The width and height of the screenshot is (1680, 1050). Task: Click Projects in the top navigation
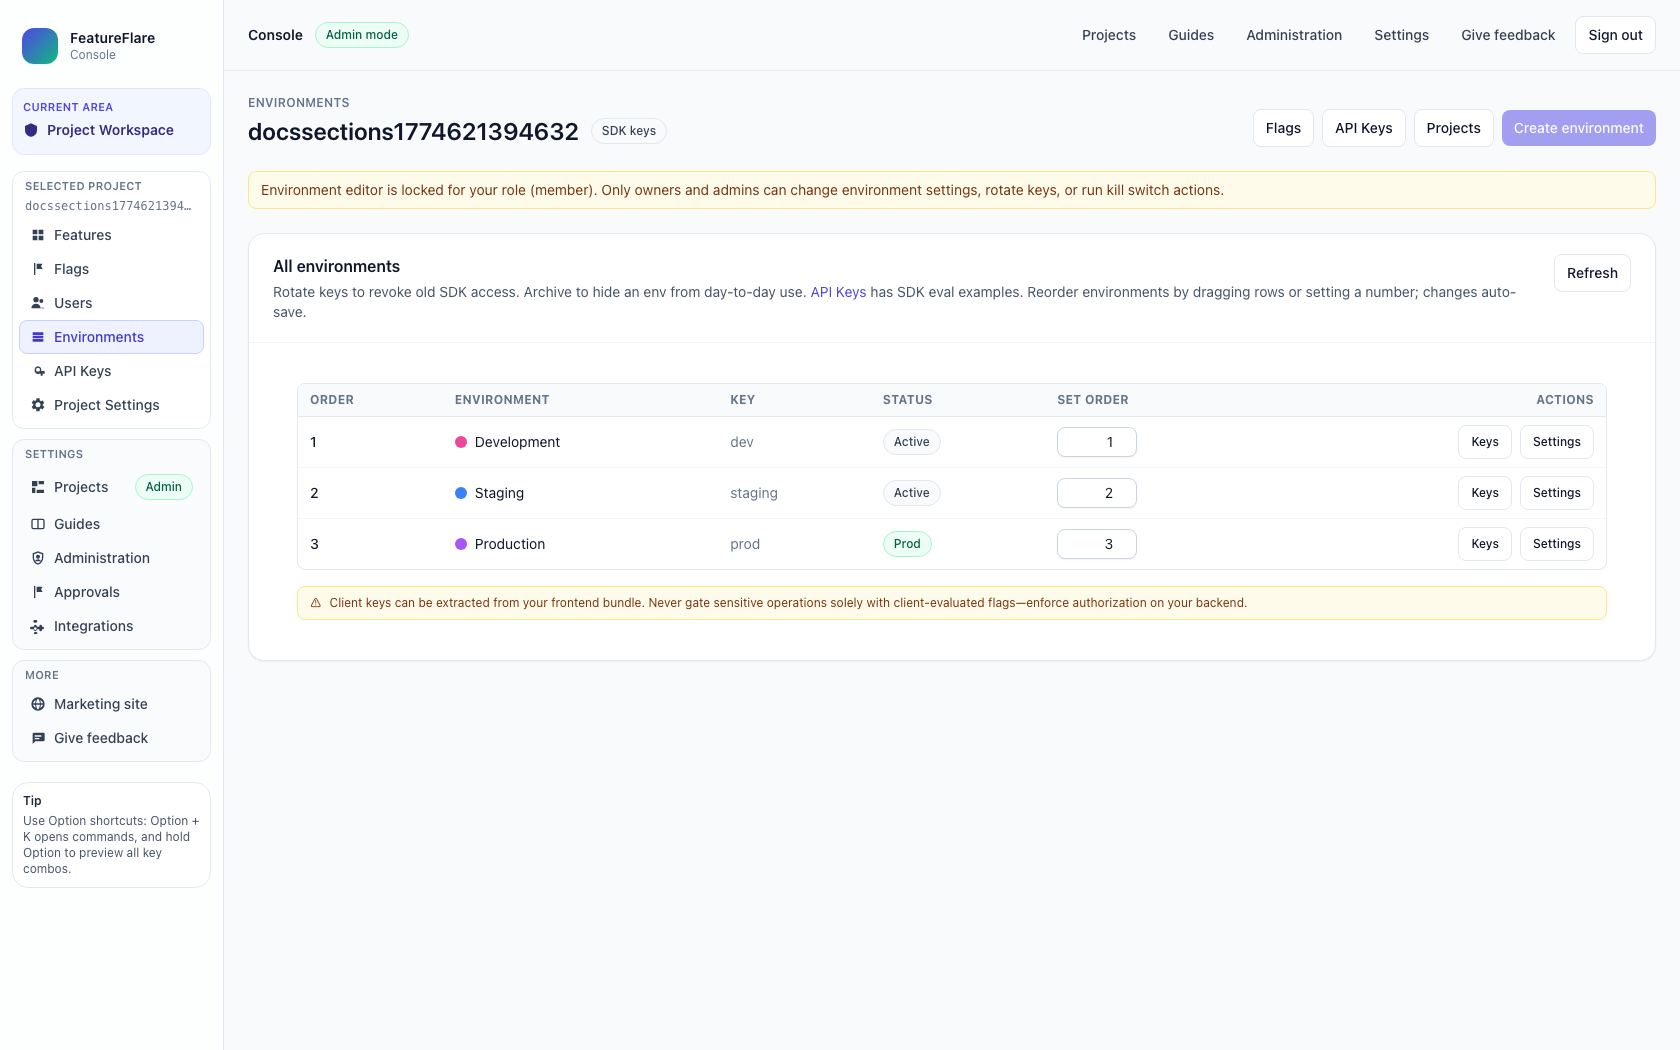tap(1109, 35)
